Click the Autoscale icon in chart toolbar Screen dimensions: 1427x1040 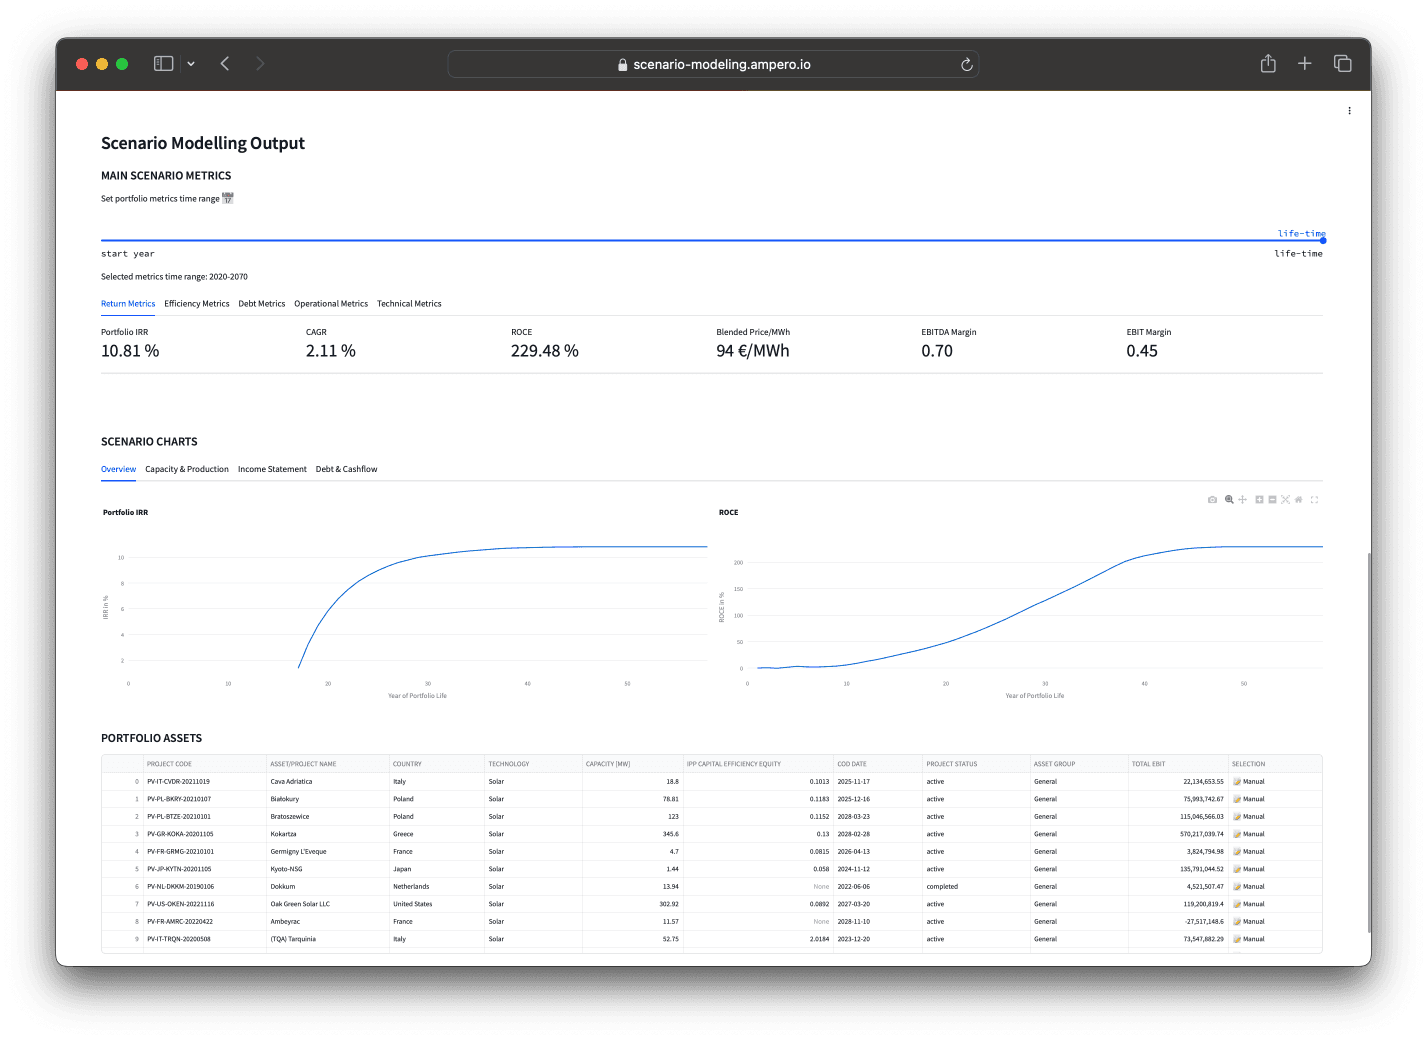click(1286, 500)
